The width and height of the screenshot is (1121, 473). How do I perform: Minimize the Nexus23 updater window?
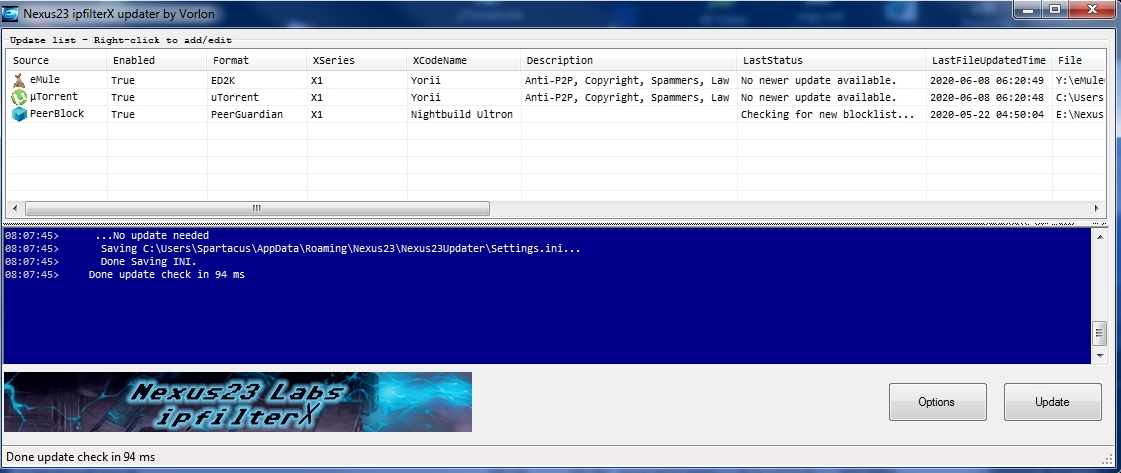[1027, 9]
